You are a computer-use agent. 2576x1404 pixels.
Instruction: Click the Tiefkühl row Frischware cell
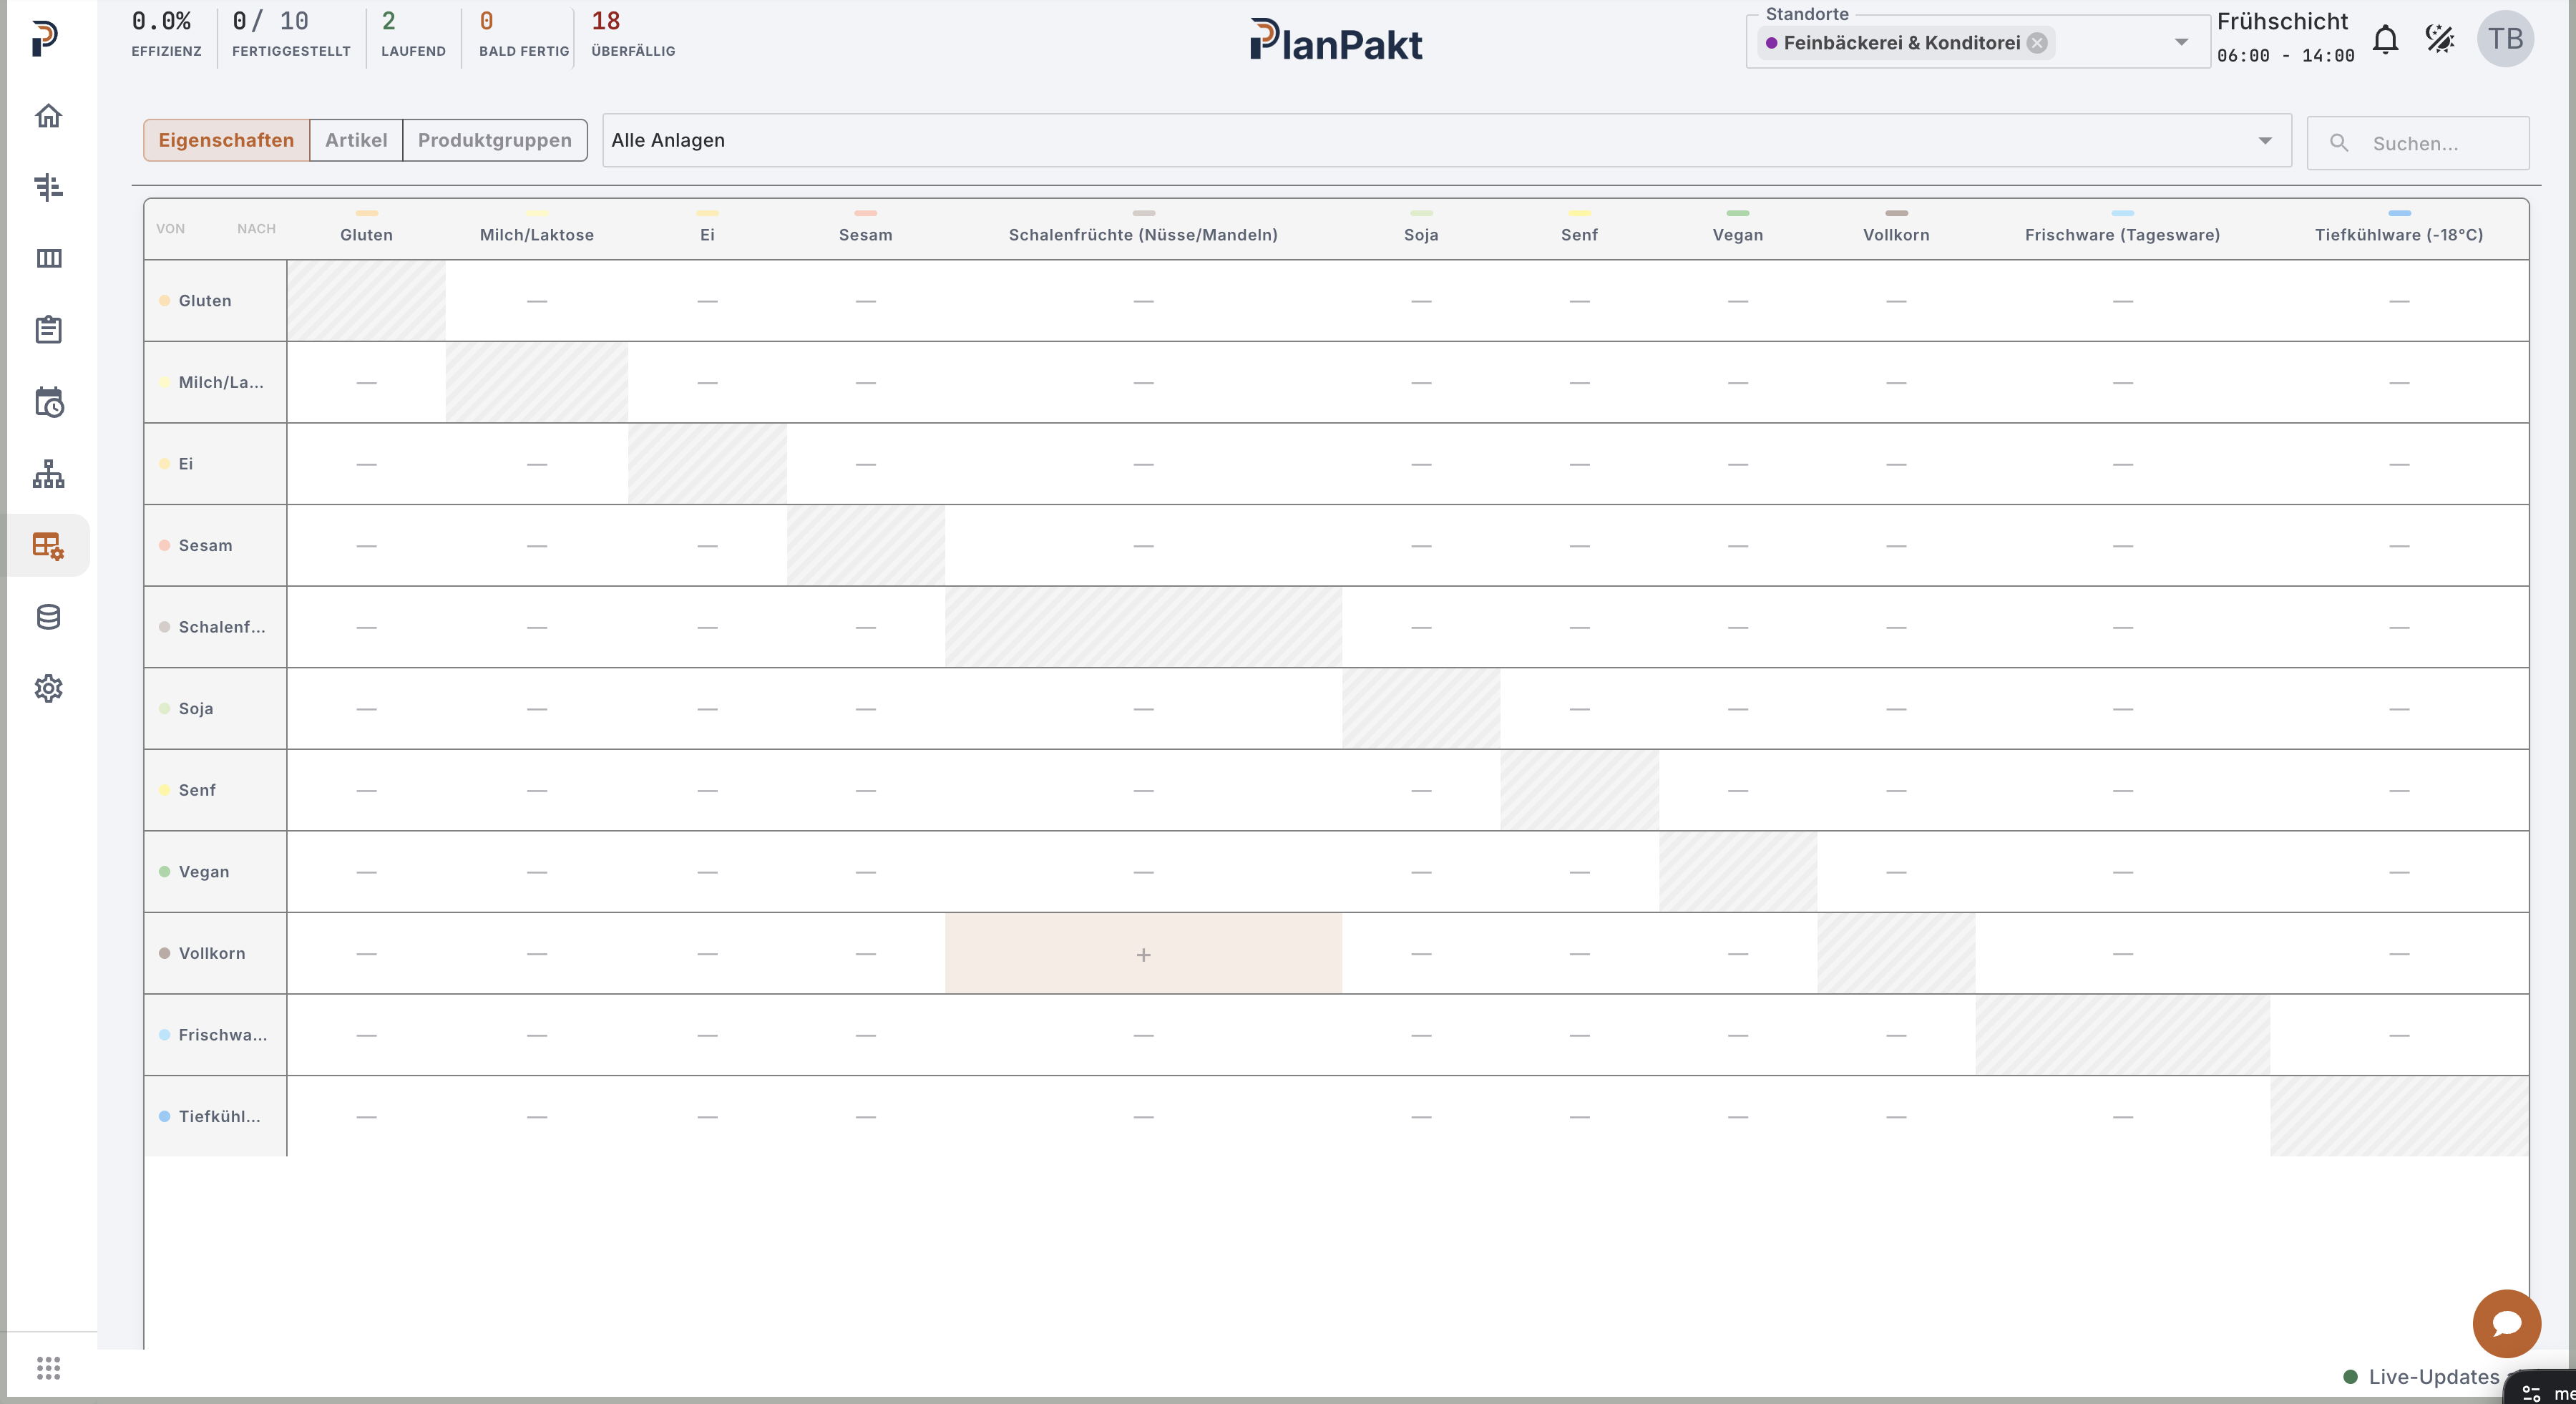2122,1116
